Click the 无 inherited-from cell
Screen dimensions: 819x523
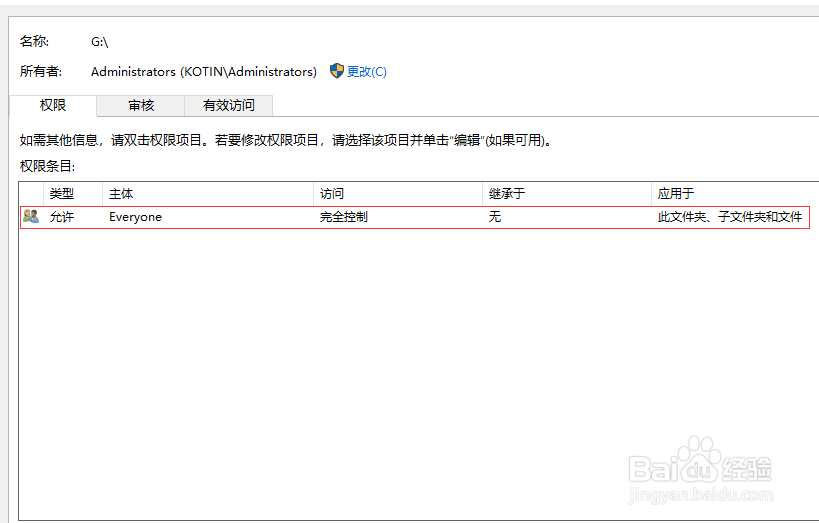coord(495,217)
